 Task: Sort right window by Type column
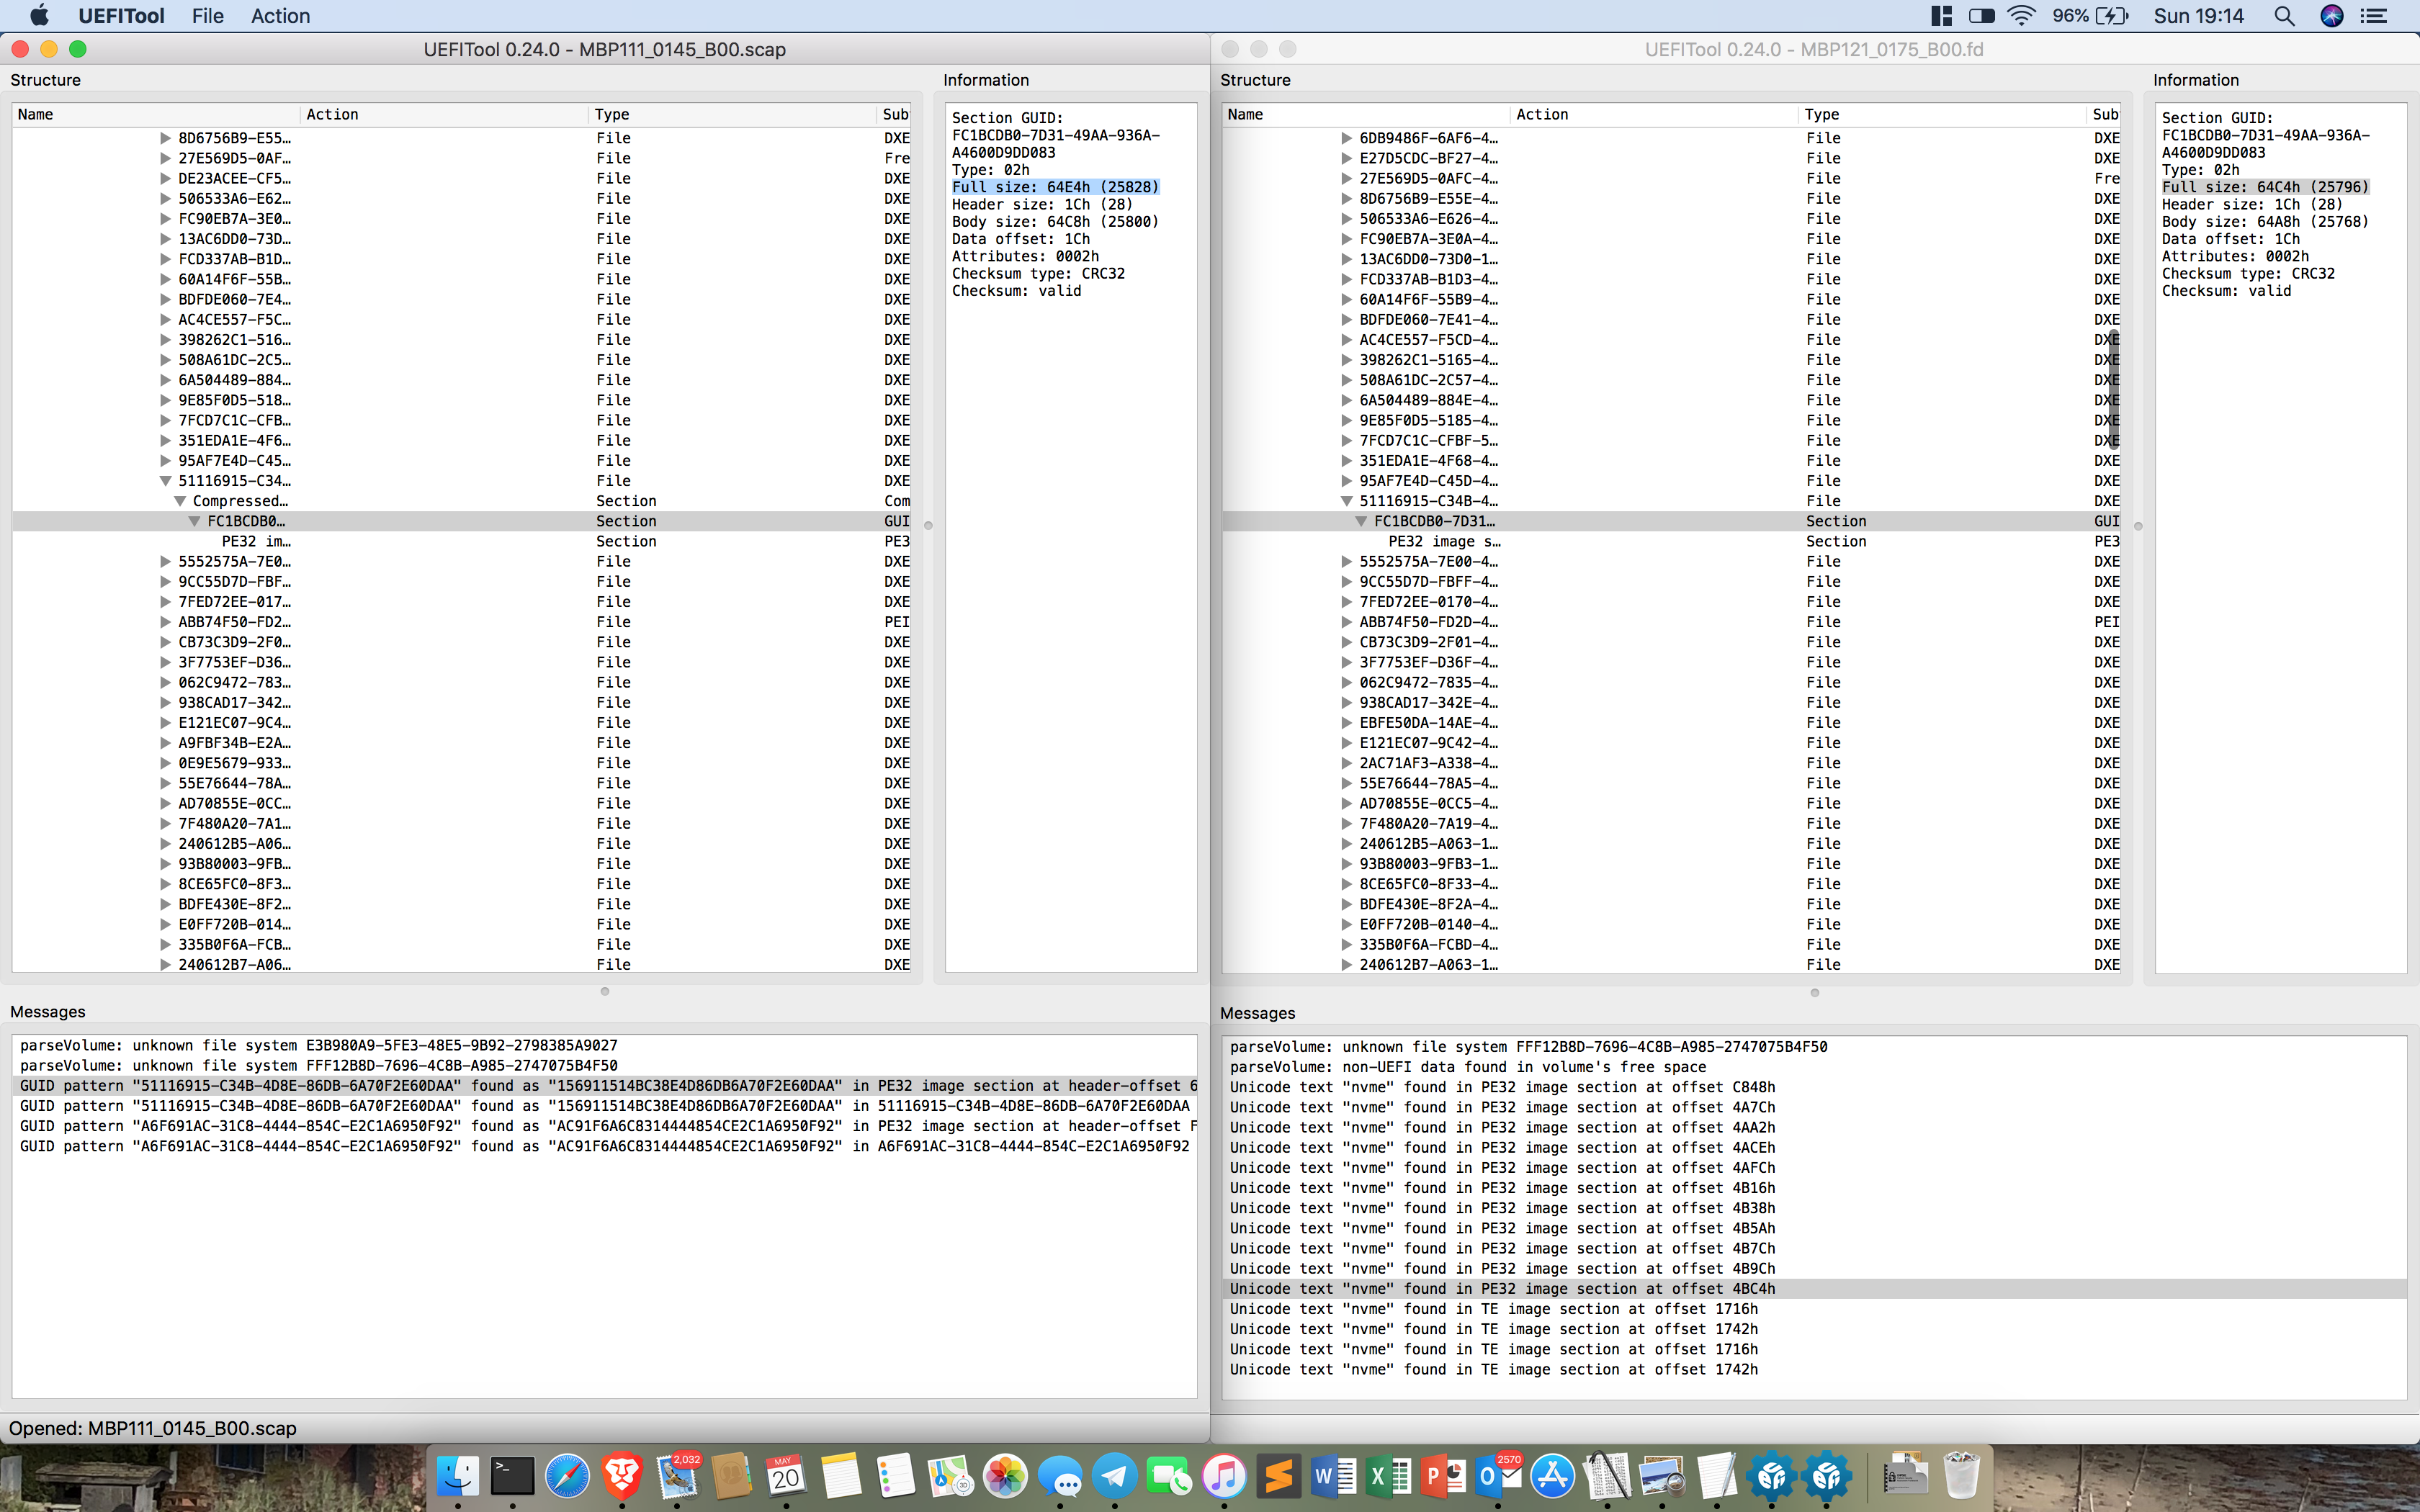1942,114
